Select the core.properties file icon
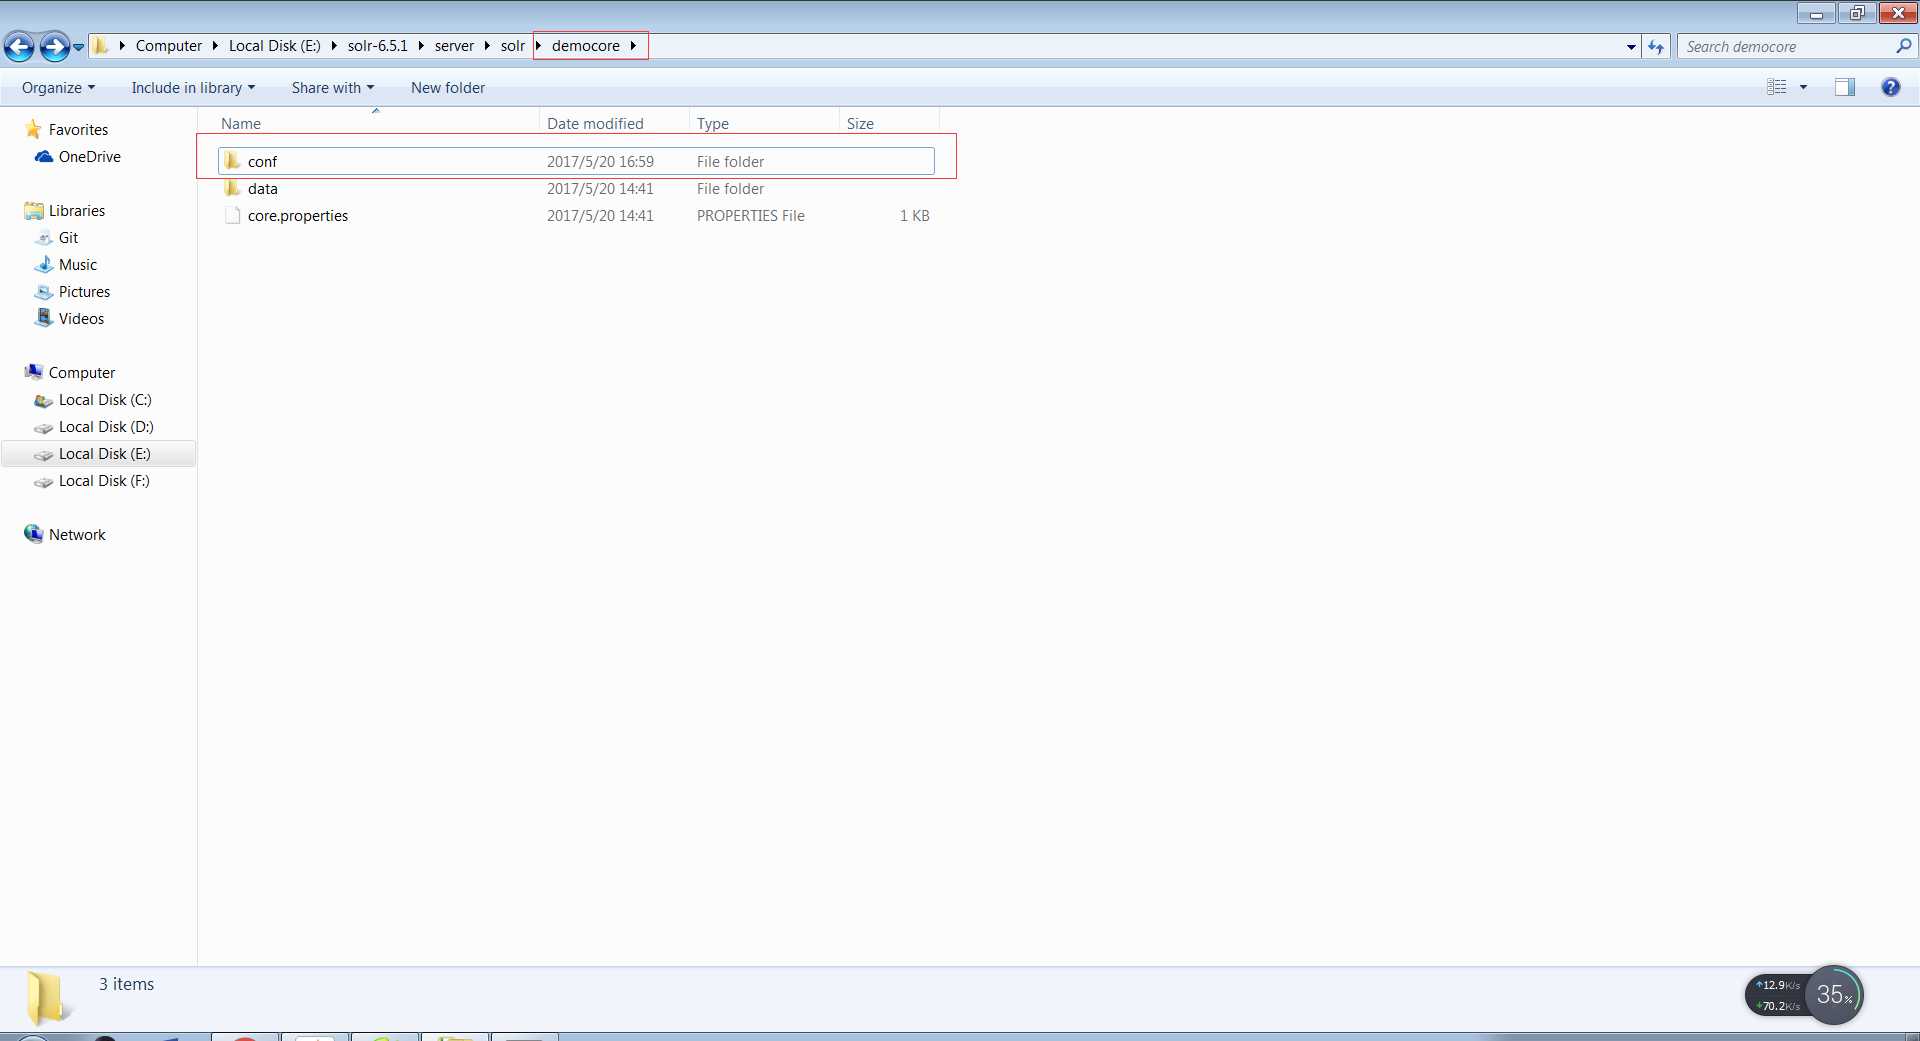 pos(232,215)
